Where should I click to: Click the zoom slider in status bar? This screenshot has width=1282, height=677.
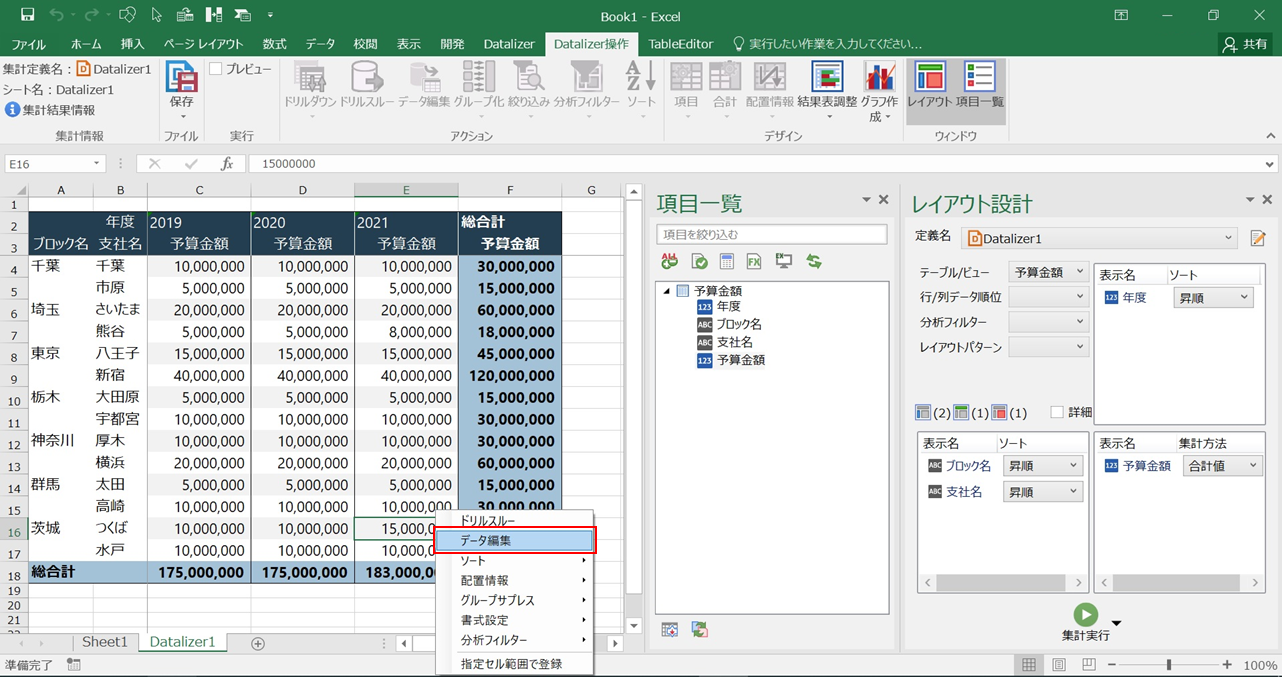(x=1169, y=665)
